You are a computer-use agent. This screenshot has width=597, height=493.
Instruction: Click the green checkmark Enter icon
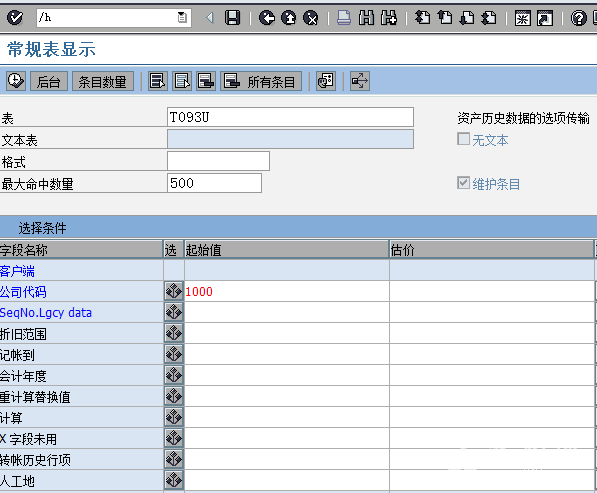[15, 18]
